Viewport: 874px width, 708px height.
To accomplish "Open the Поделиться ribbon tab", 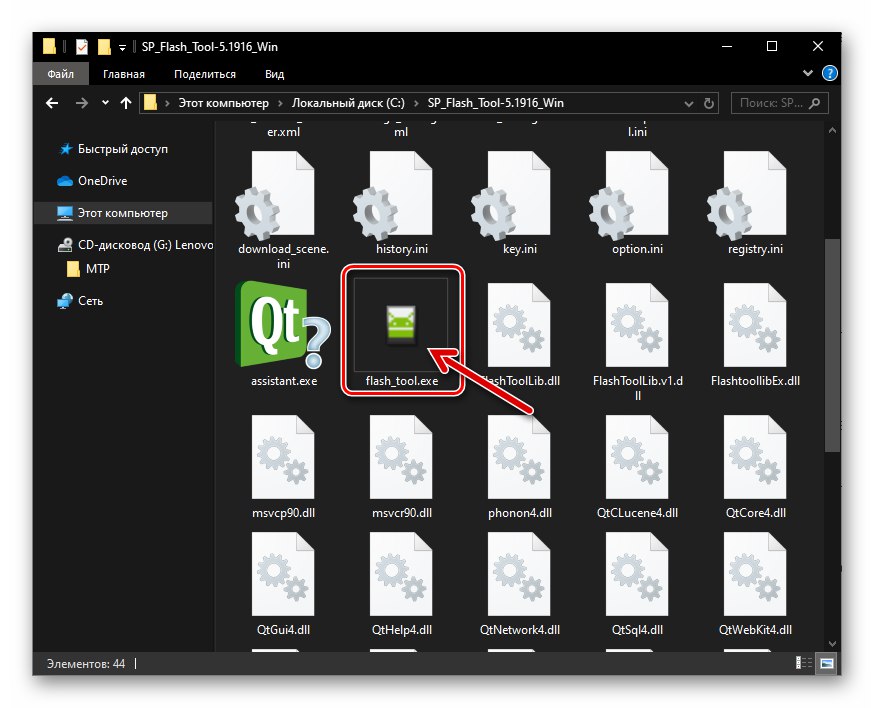I will tap(205, 74).
